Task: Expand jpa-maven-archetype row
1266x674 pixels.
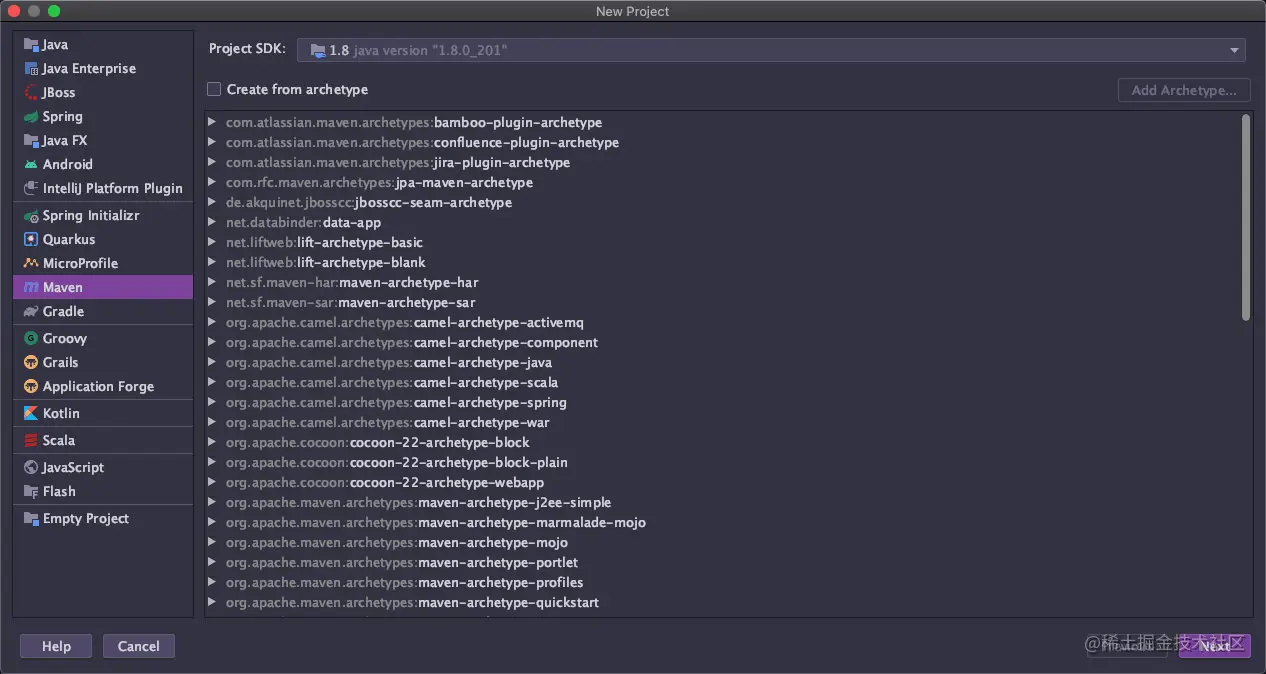Action: pyautogui.click(x=212, y=182)
